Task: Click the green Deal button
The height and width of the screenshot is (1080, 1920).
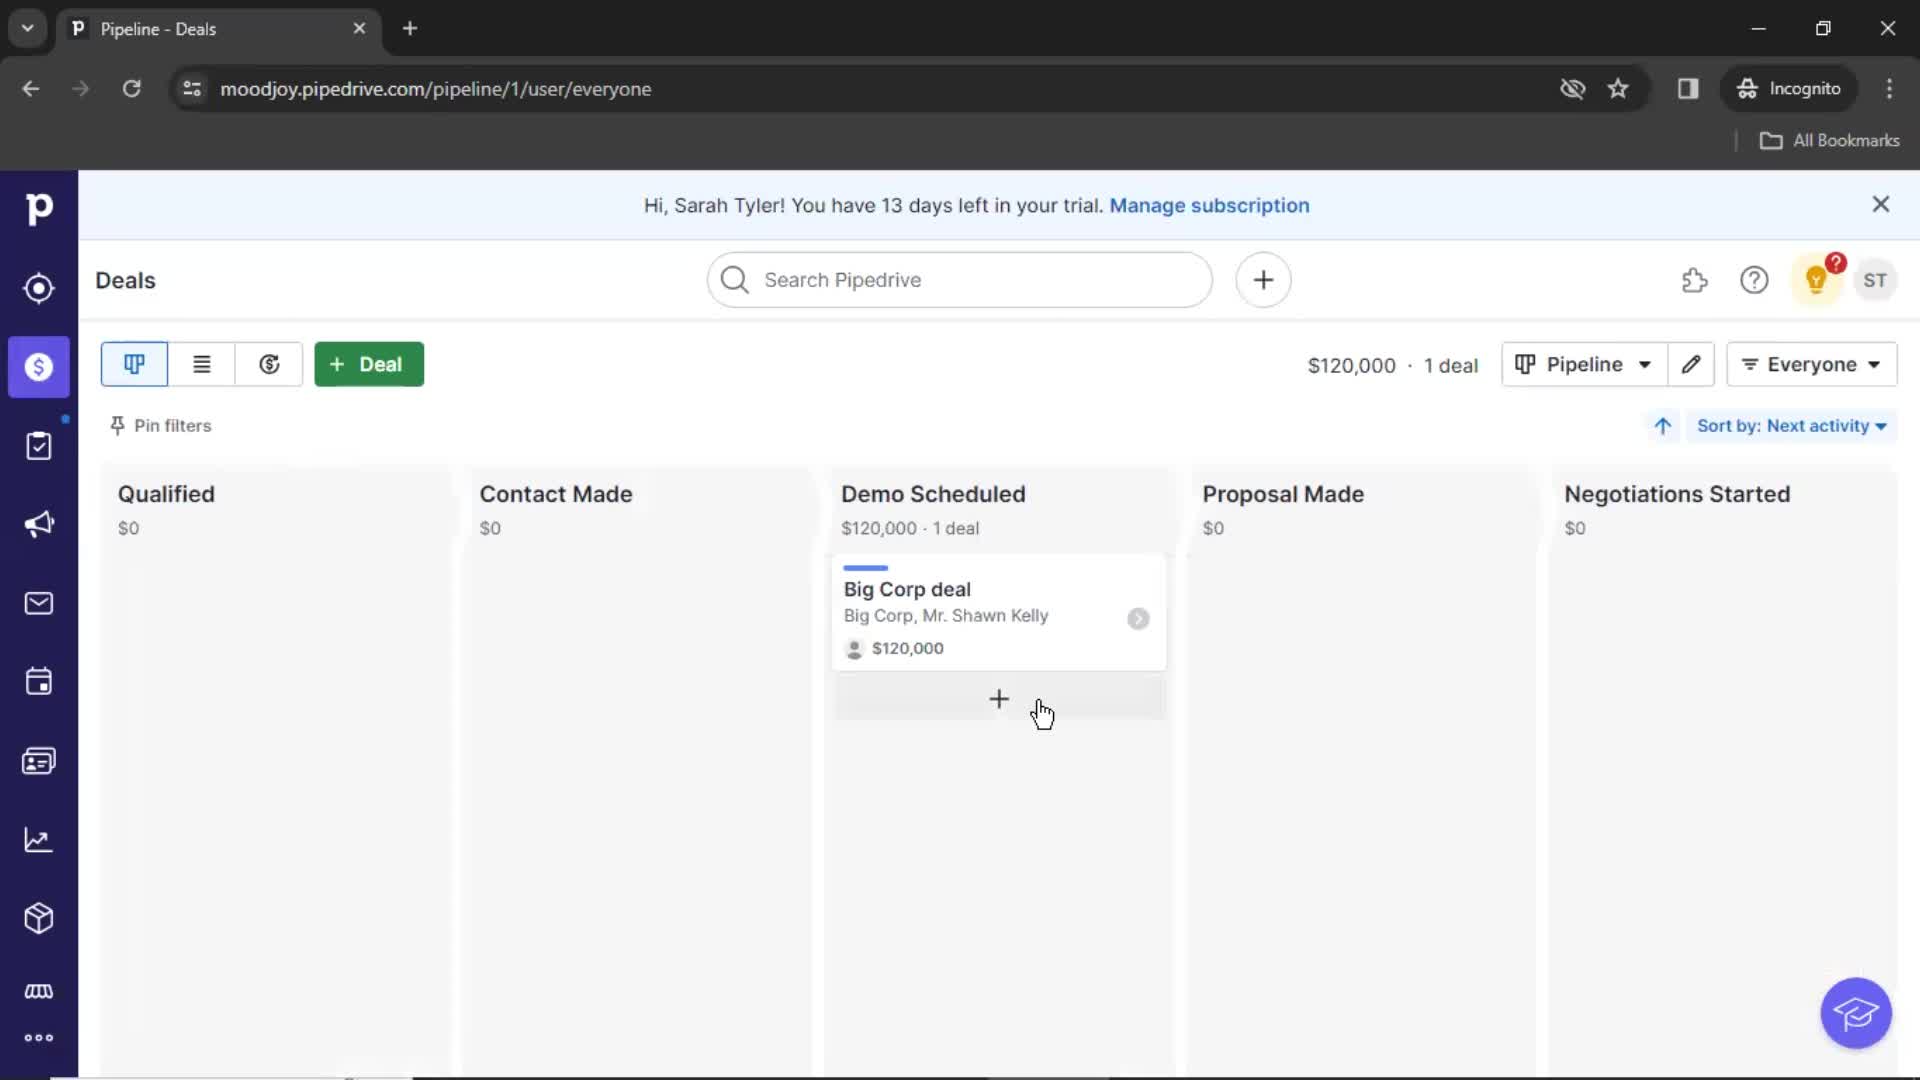Action: pos(369,364)
